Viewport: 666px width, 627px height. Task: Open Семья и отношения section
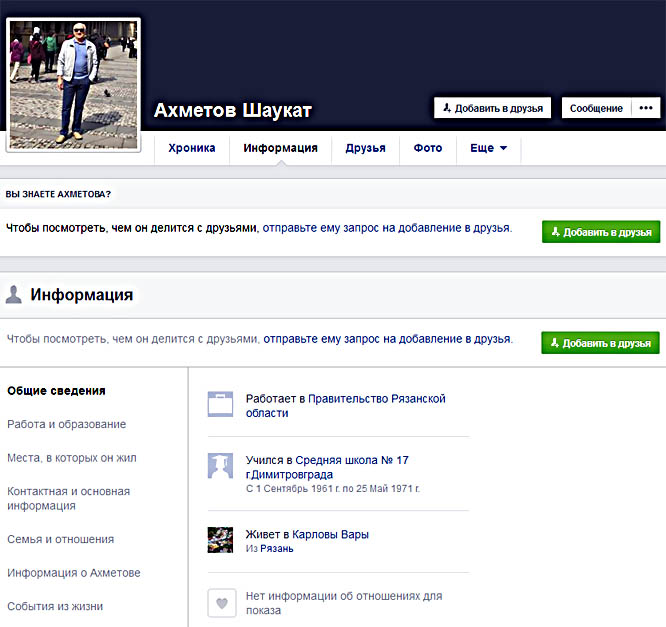61,539
